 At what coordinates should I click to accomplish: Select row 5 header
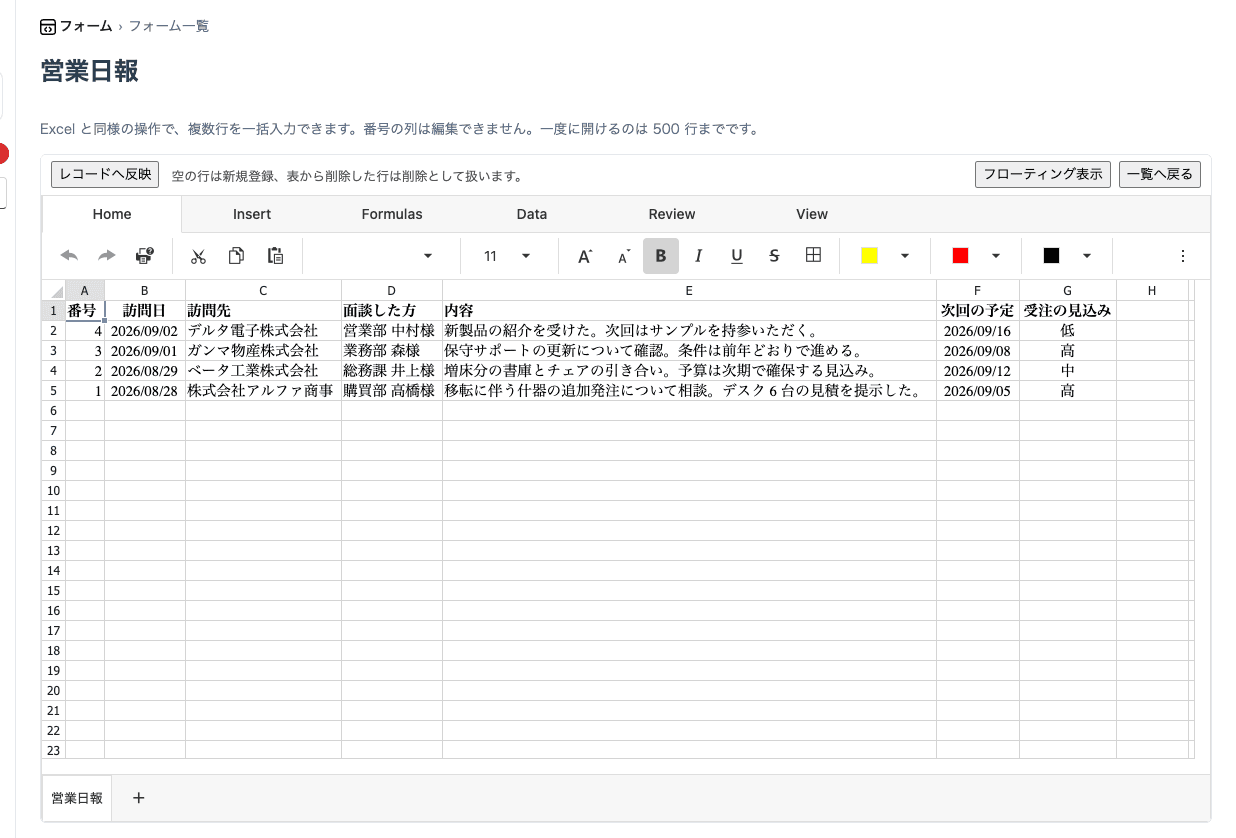coord(54,390)
